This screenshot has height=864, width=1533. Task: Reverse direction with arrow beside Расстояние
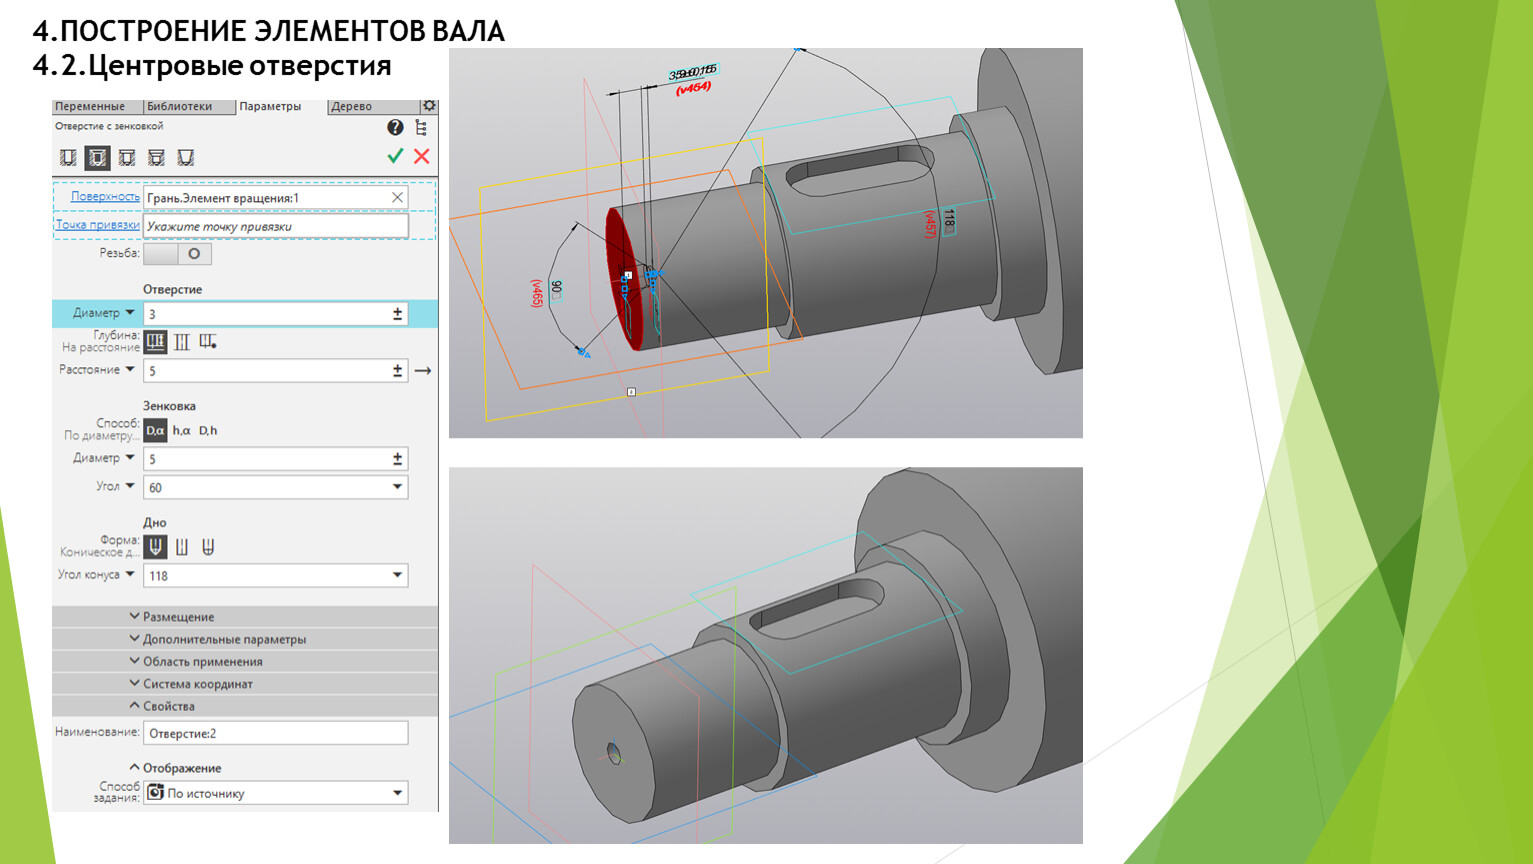point(423,371)
